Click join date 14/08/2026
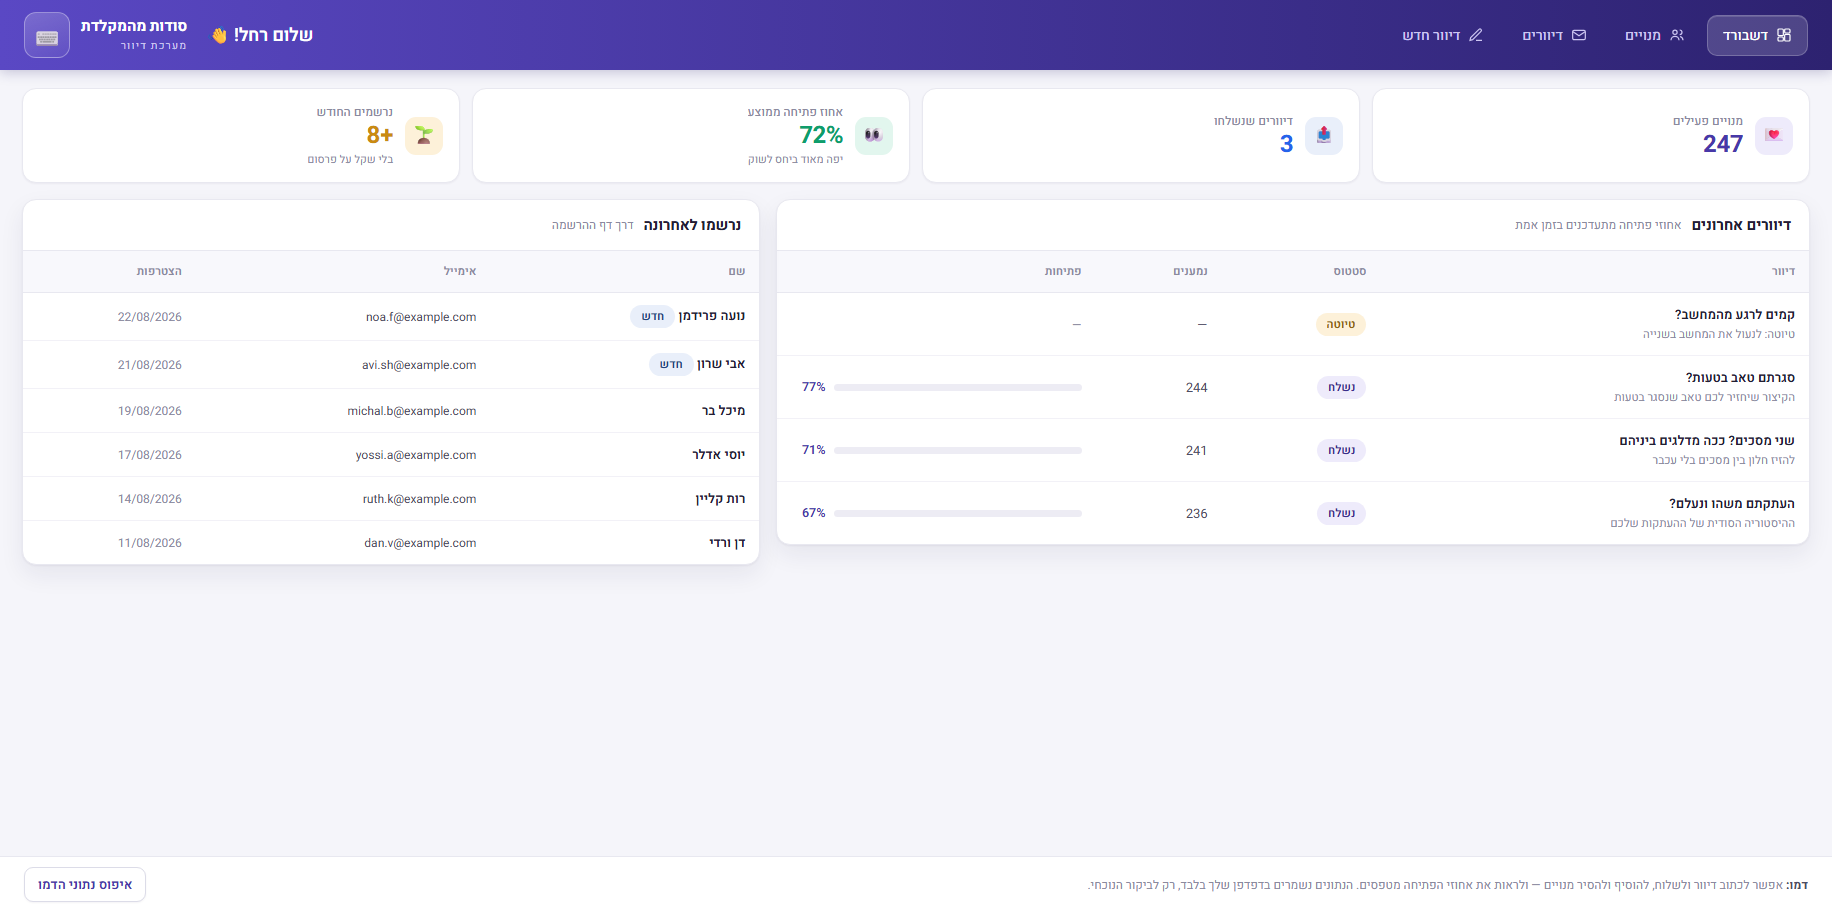1832x912 pixels. coord(150,499)
